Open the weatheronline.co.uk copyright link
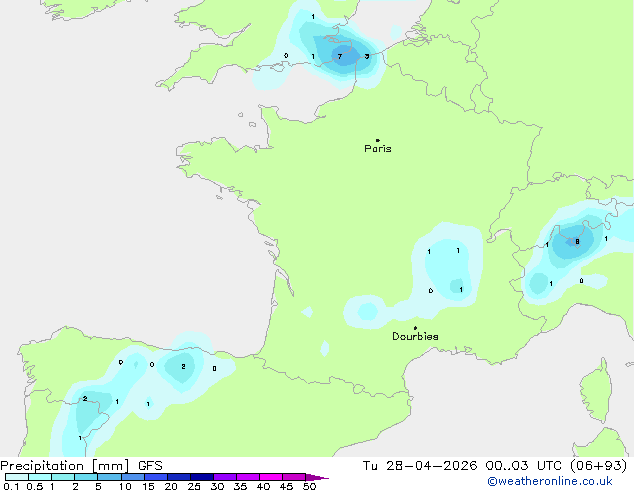The image size is (634, 490). [550, 481]
